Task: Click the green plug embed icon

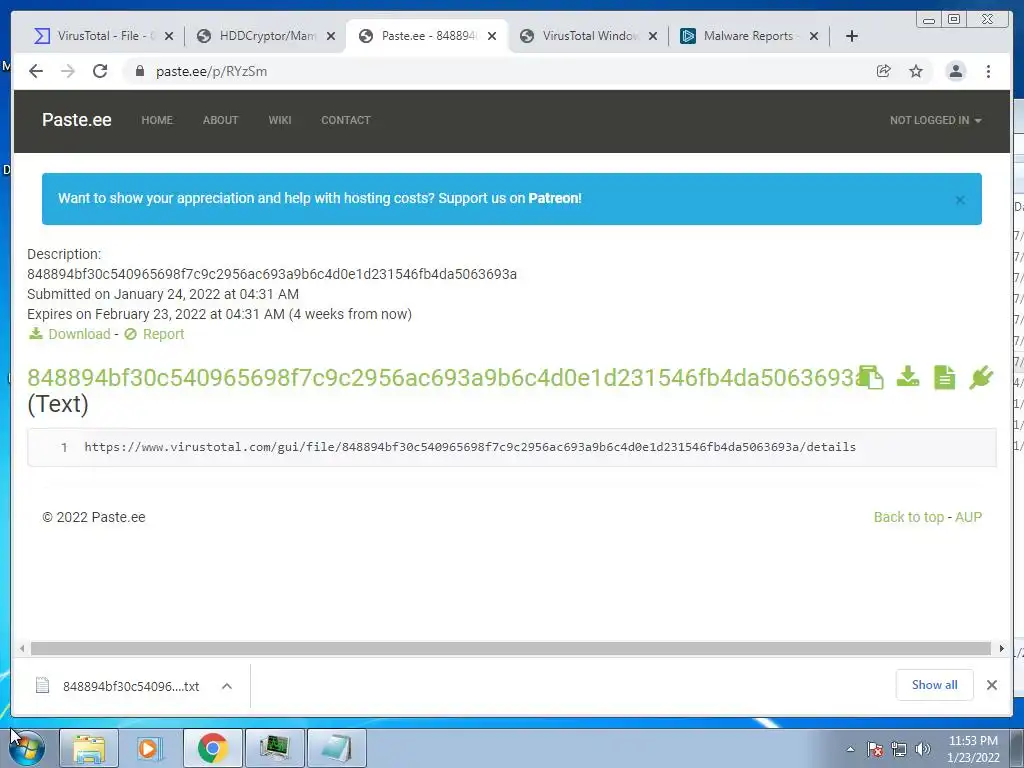Action: coord(981,377)
